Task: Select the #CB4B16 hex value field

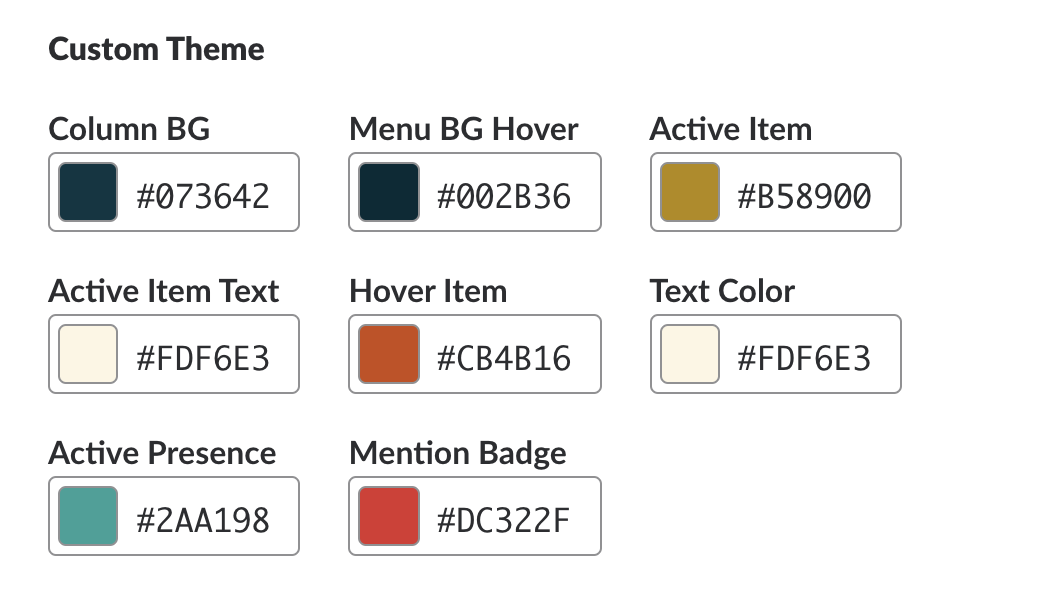Action: point(504,356)
